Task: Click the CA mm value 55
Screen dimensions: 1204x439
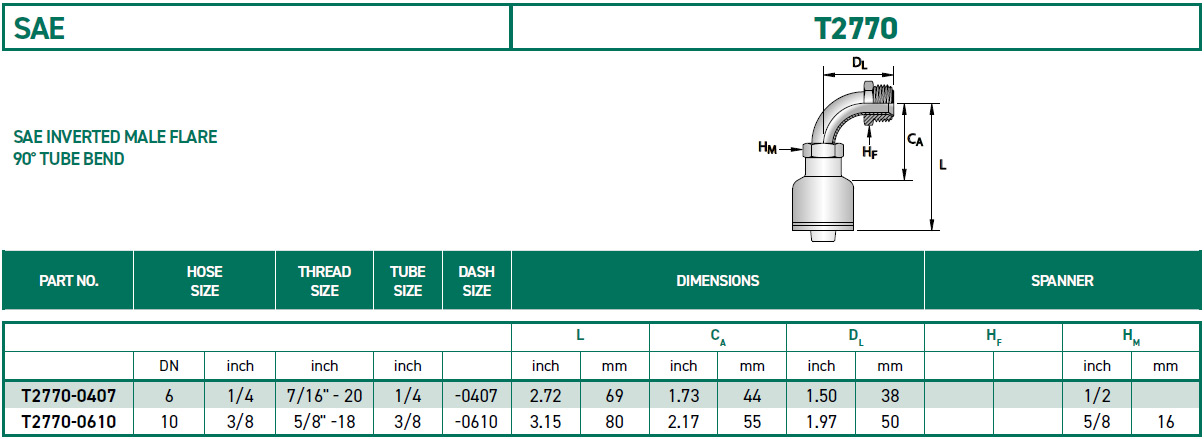Action: [753, 422]
